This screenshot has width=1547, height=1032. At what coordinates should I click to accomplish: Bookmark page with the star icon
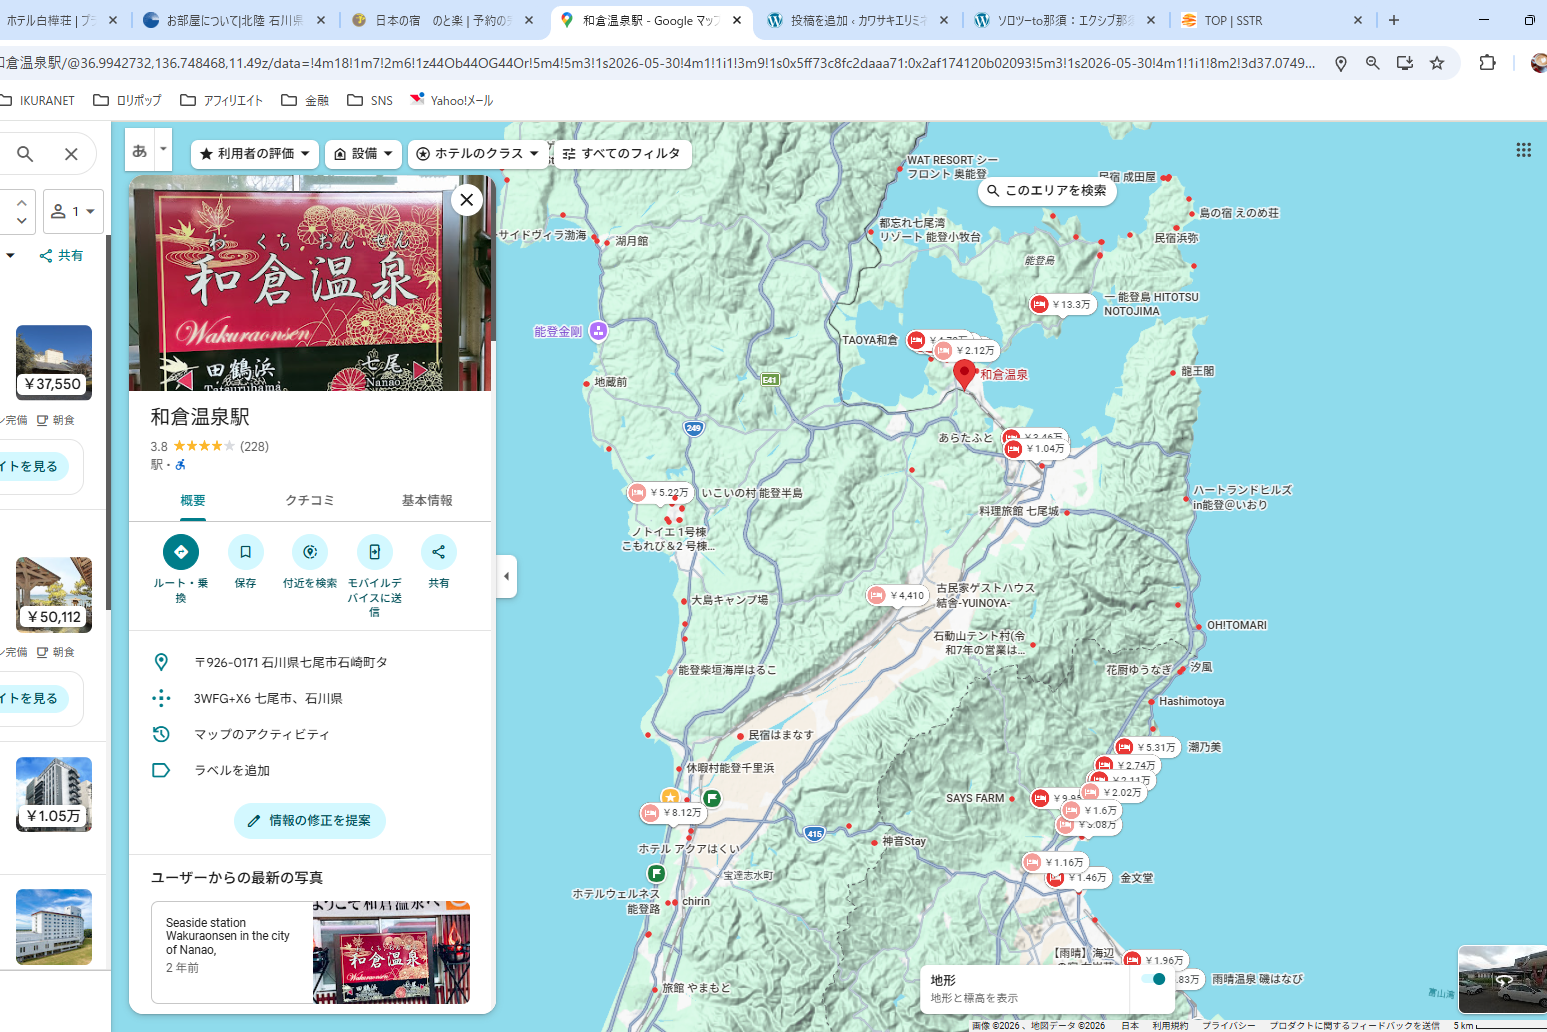[x=1437, y=63]
